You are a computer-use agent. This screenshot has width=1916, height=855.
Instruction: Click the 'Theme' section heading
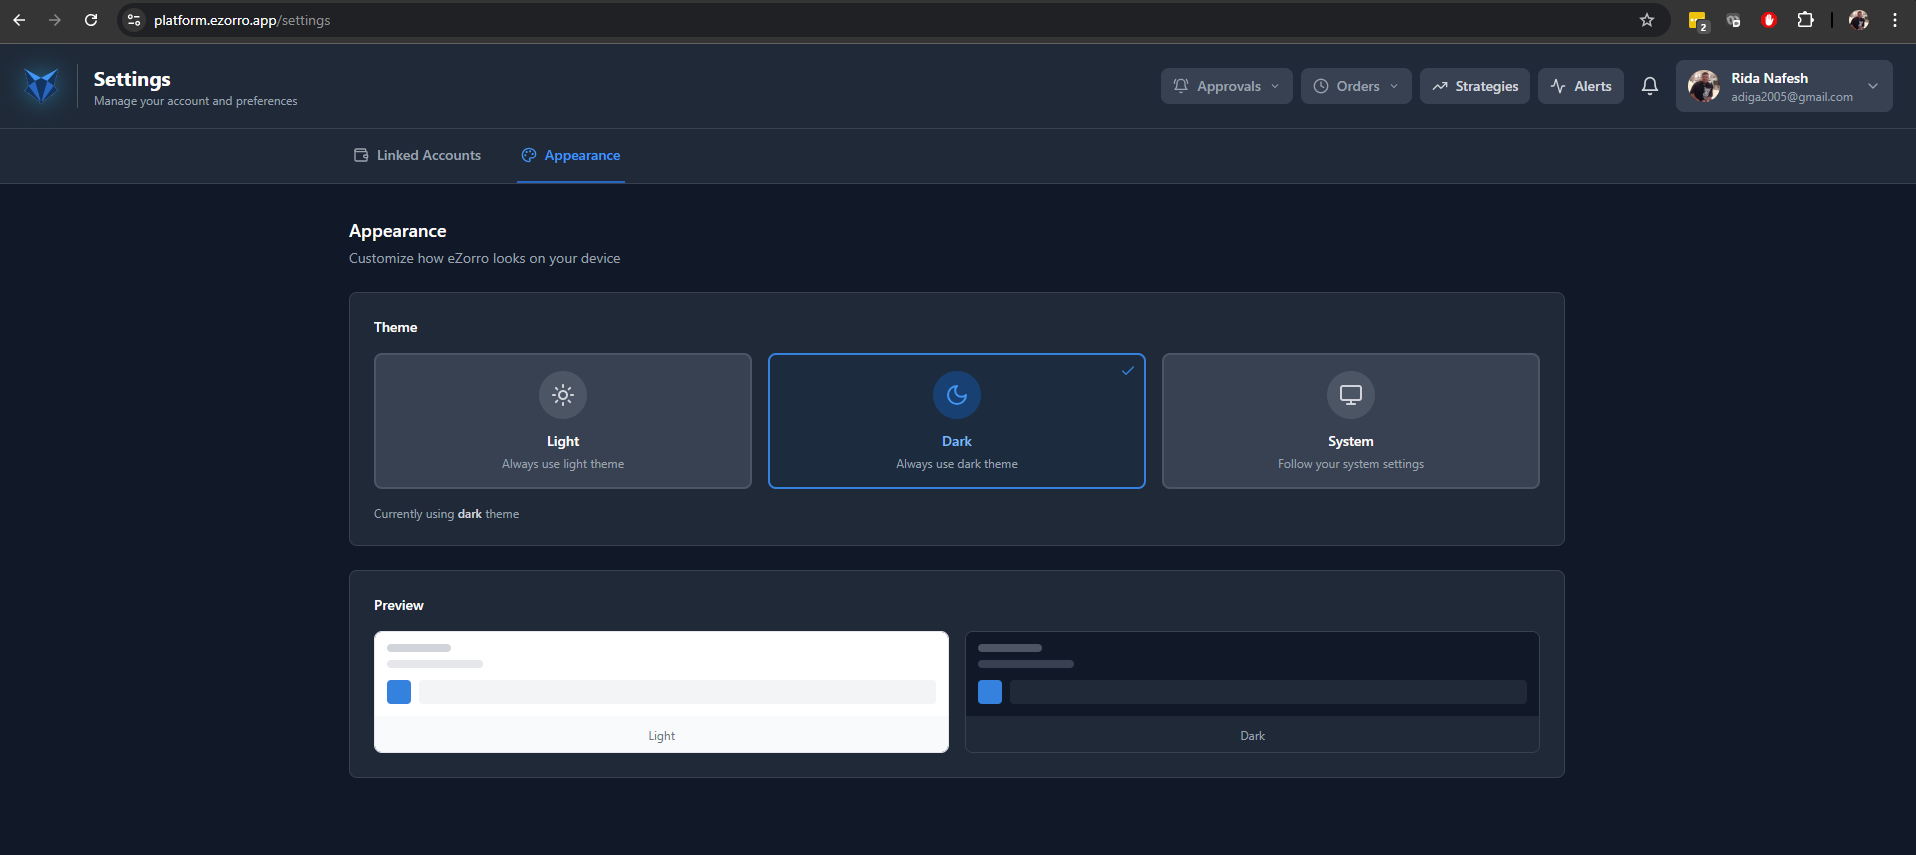[x=395, y=327]
